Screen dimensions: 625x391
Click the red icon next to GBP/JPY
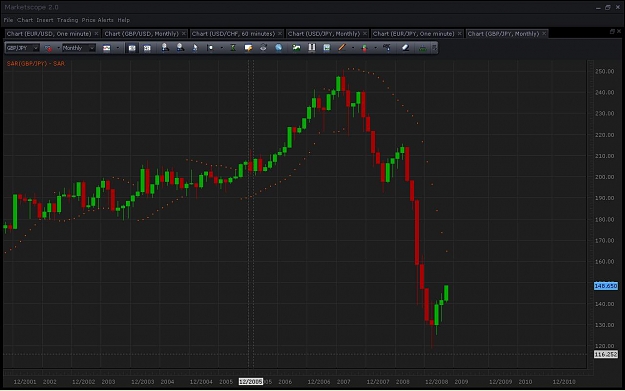48,48
